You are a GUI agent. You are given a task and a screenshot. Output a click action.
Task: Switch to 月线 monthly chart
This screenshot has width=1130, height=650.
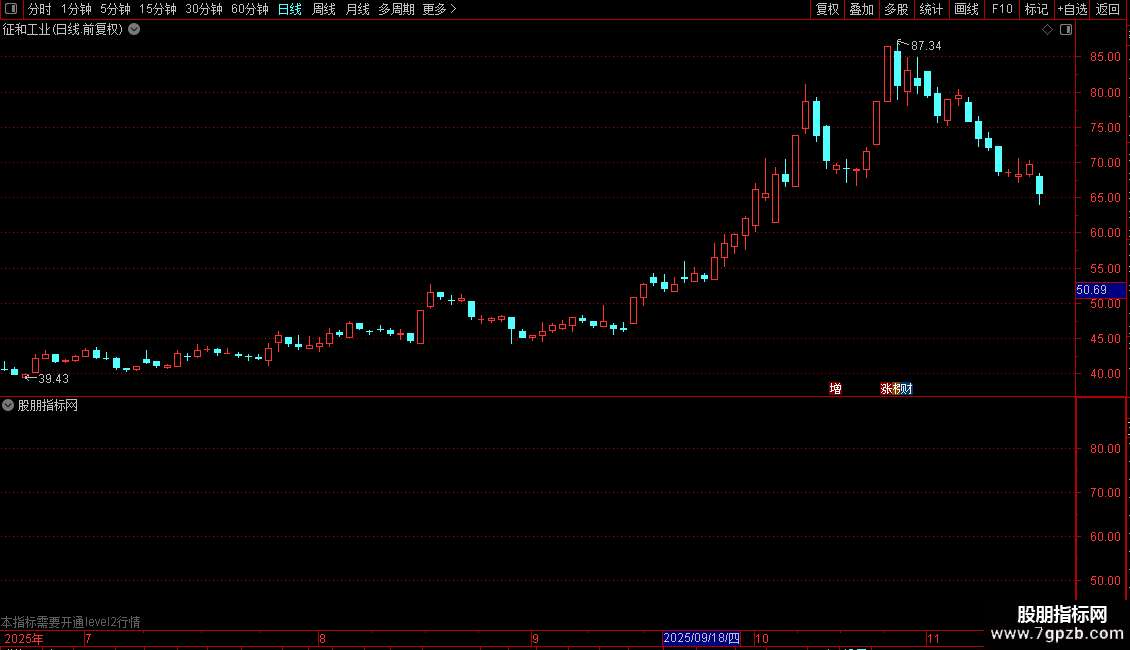click(x=357, y=9)
